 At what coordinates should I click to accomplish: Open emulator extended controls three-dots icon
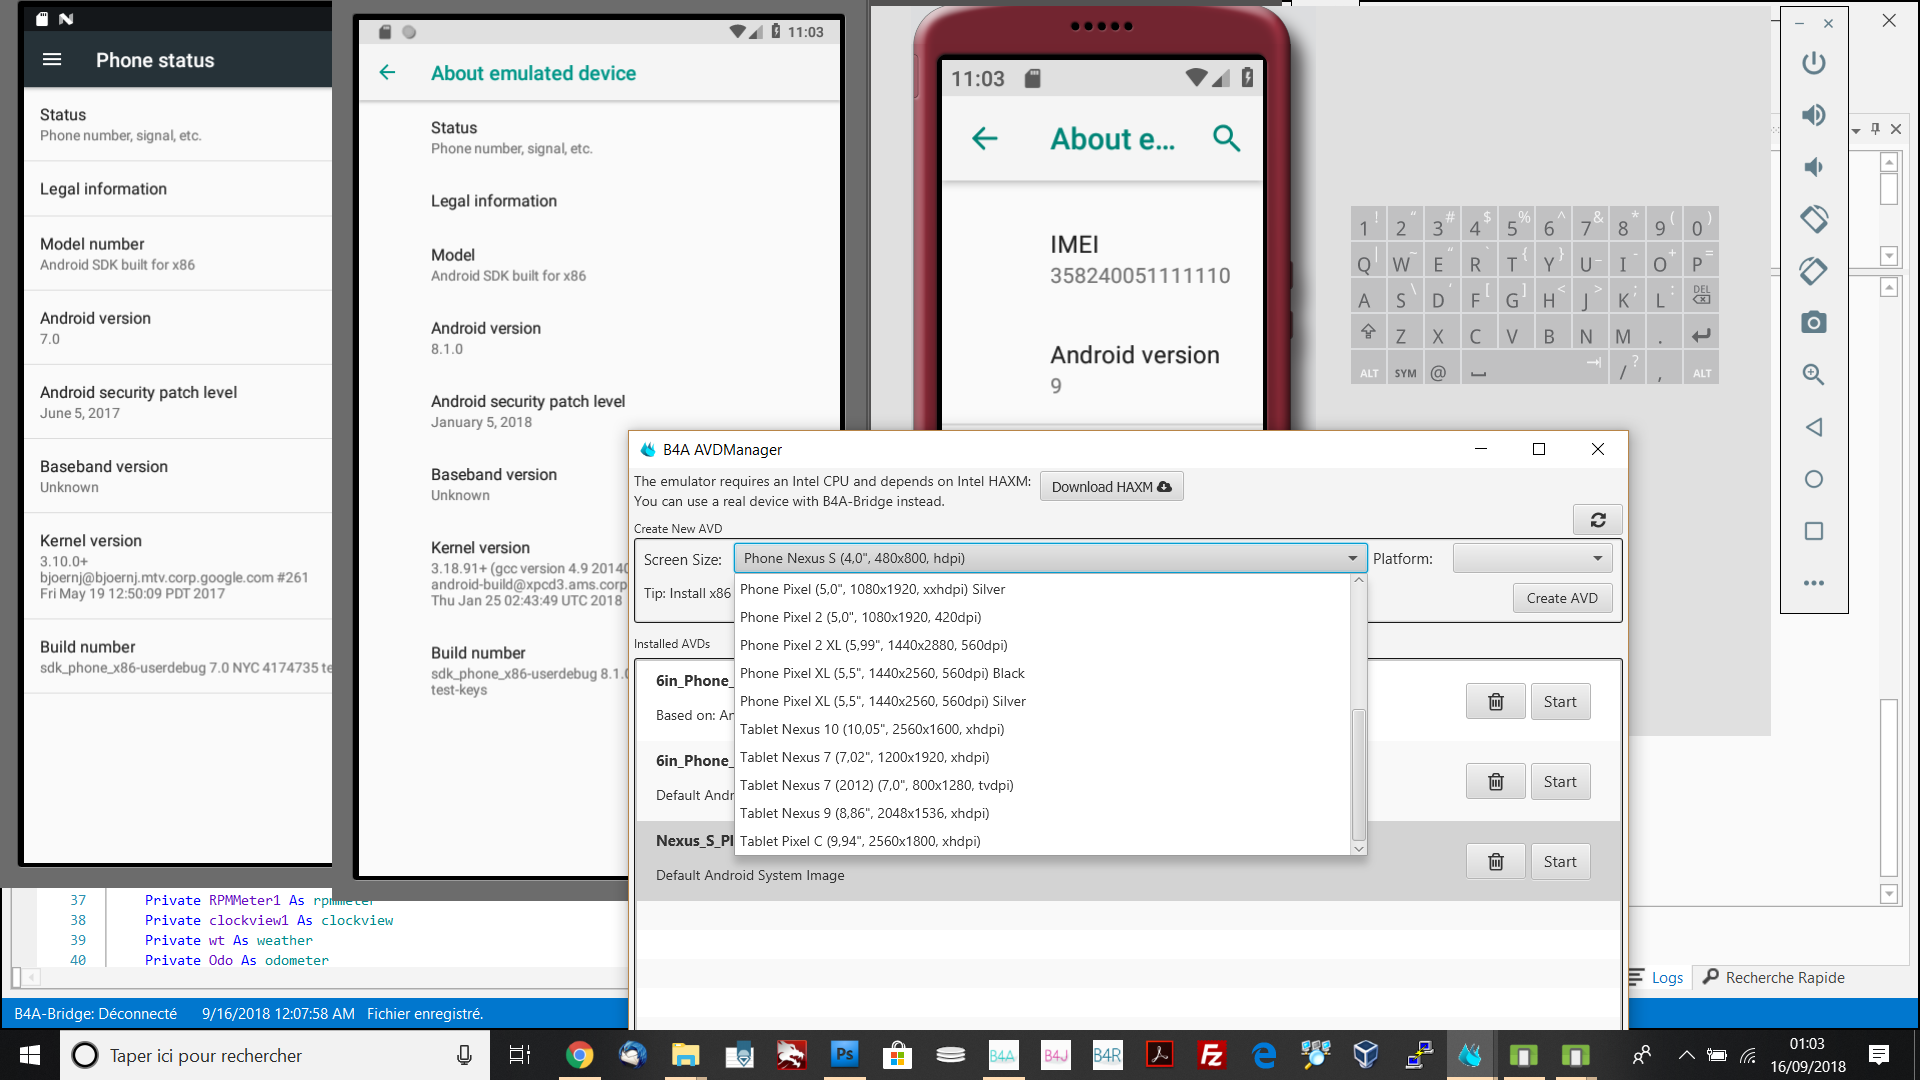[1813, 583]
